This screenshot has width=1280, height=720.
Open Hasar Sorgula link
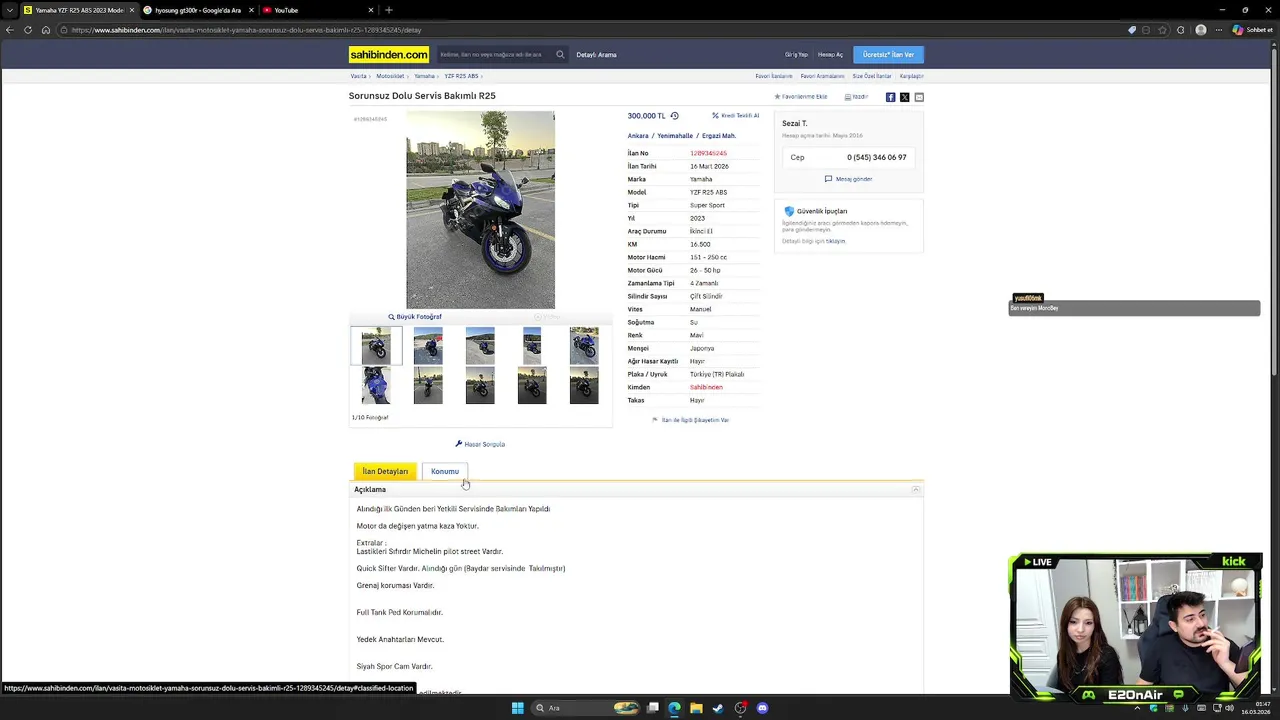point(480,444)
